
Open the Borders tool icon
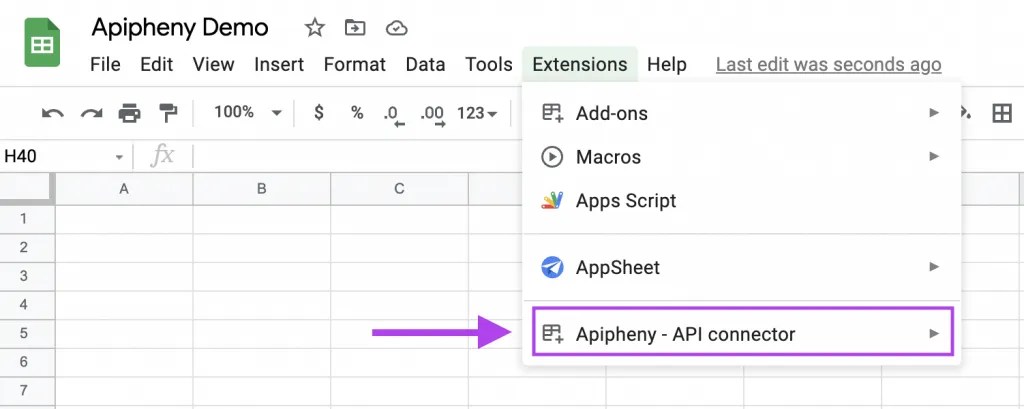[x=1001, y=114]
